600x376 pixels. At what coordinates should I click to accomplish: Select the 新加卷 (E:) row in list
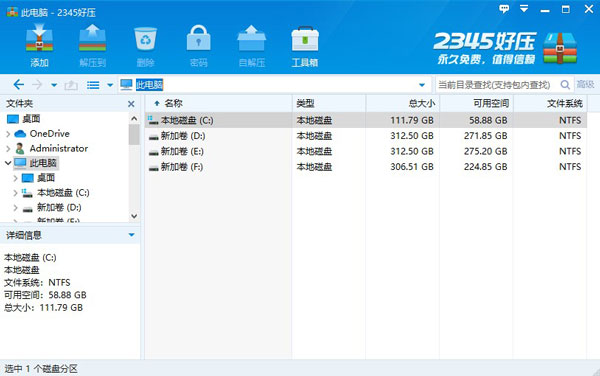366,151
